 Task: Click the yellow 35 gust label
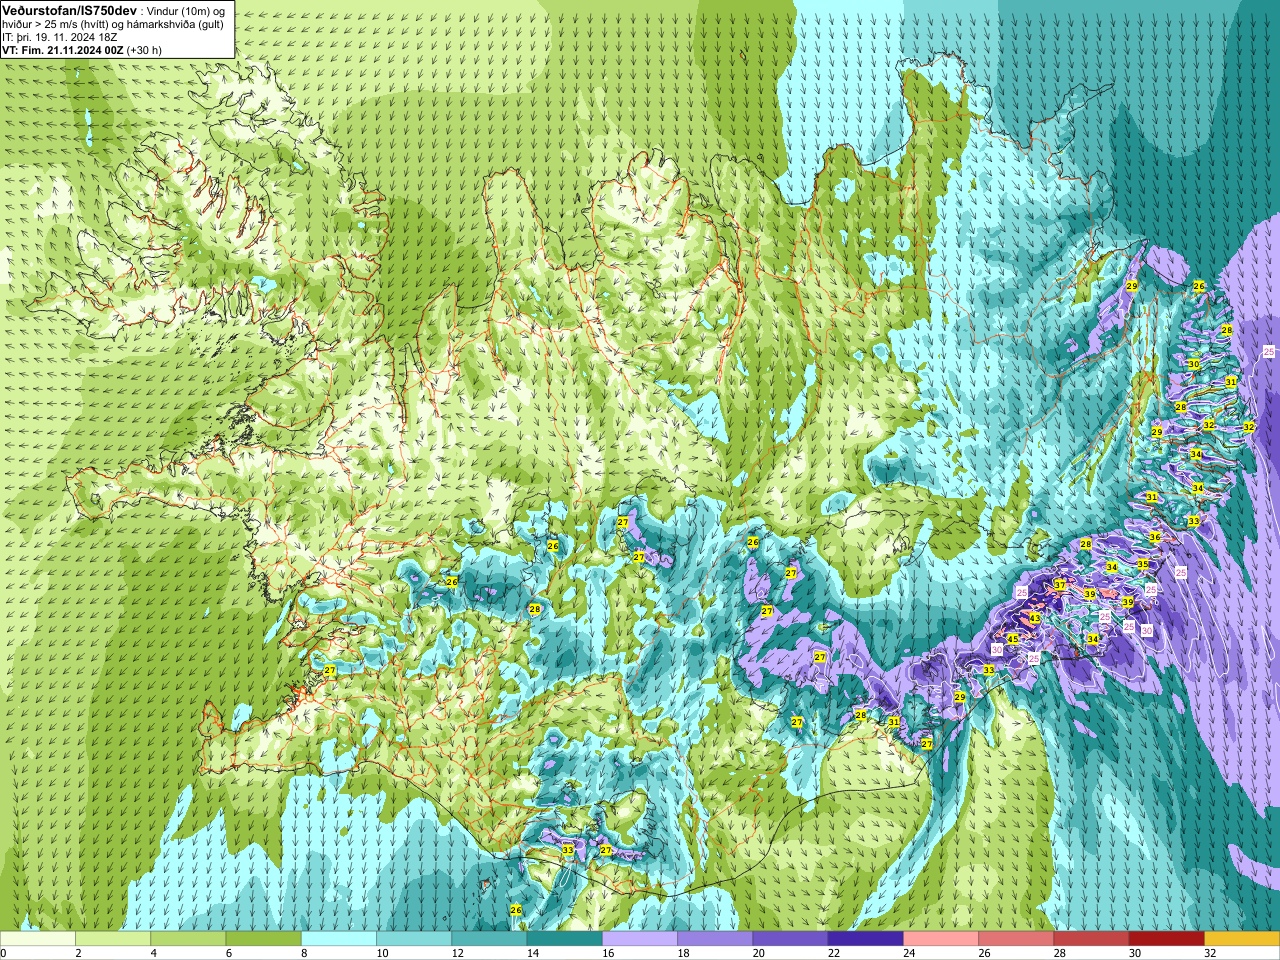coord(1143,564)
